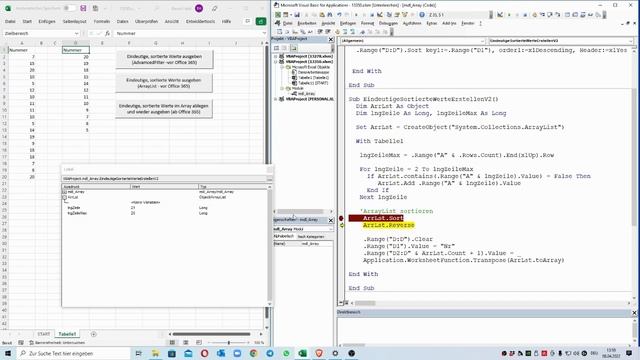Click the fx insert function icon
The height and width of the screenshot is (360, 640).
point(107,33)
